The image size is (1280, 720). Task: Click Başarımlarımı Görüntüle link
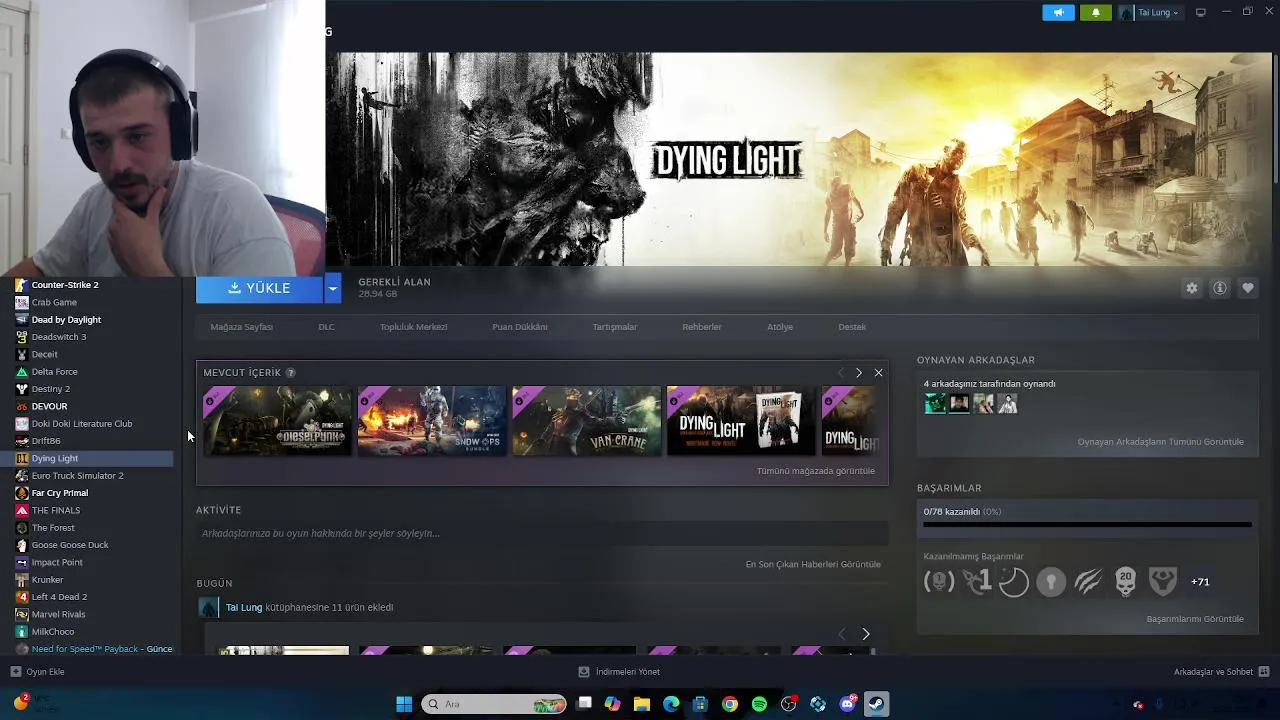pos(1195,619)
